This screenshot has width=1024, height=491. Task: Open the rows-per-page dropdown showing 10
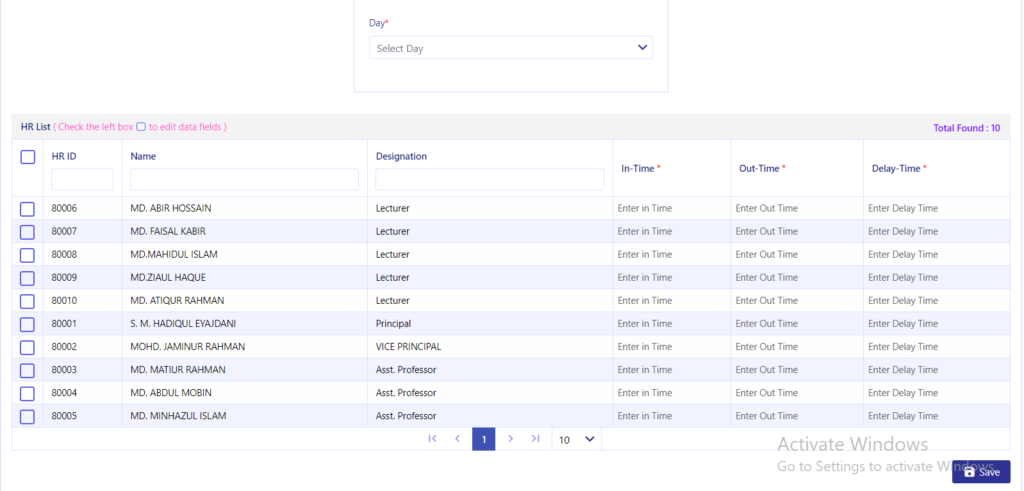tap(577, 439)
